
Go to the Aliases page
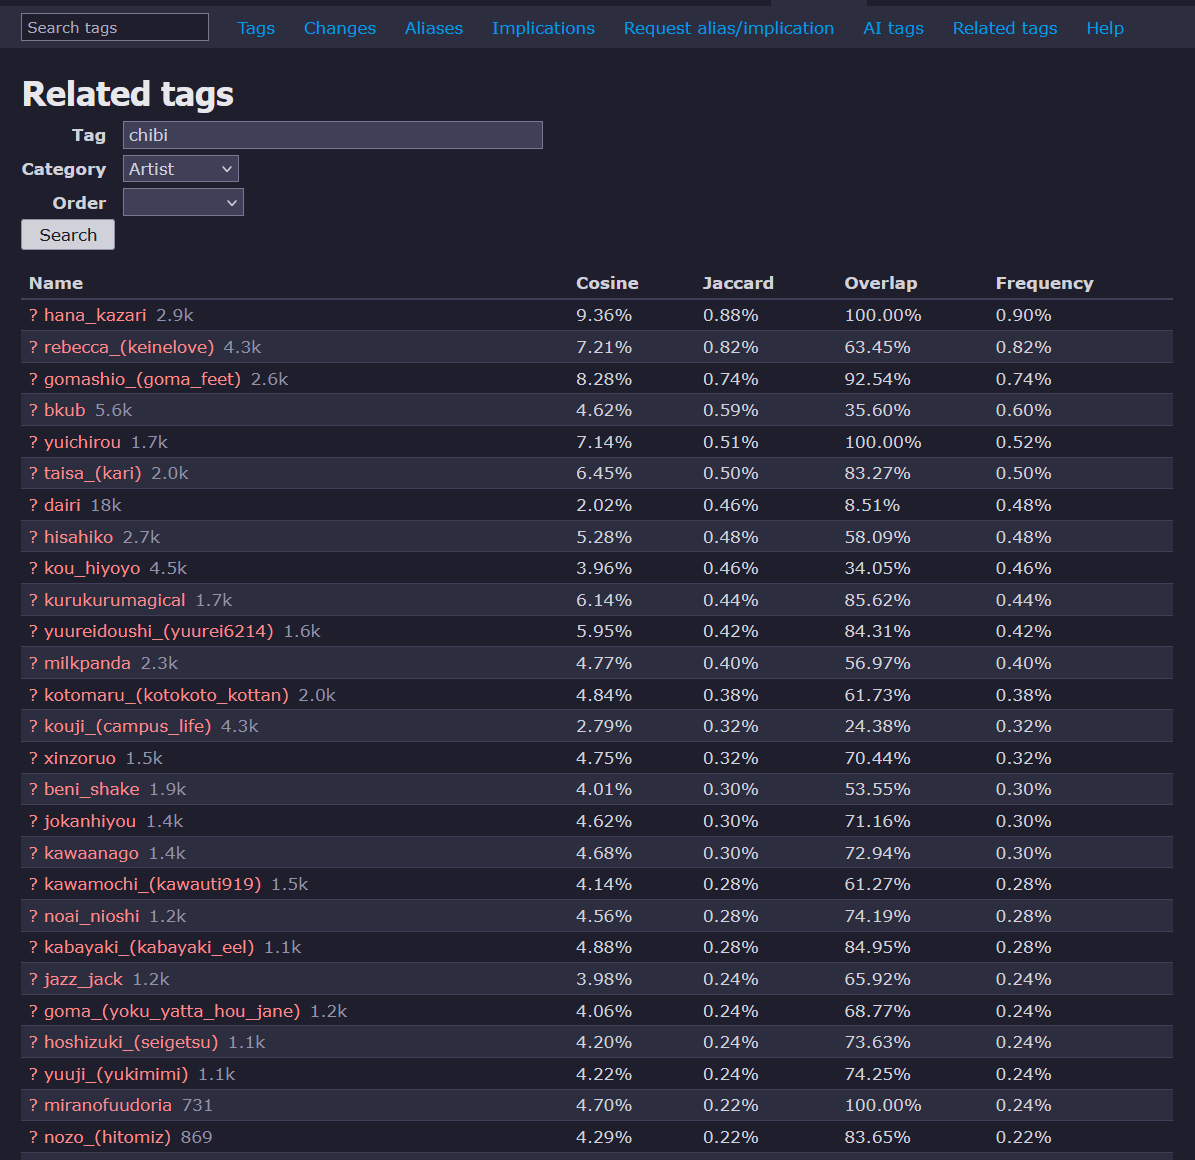(434, 28)
